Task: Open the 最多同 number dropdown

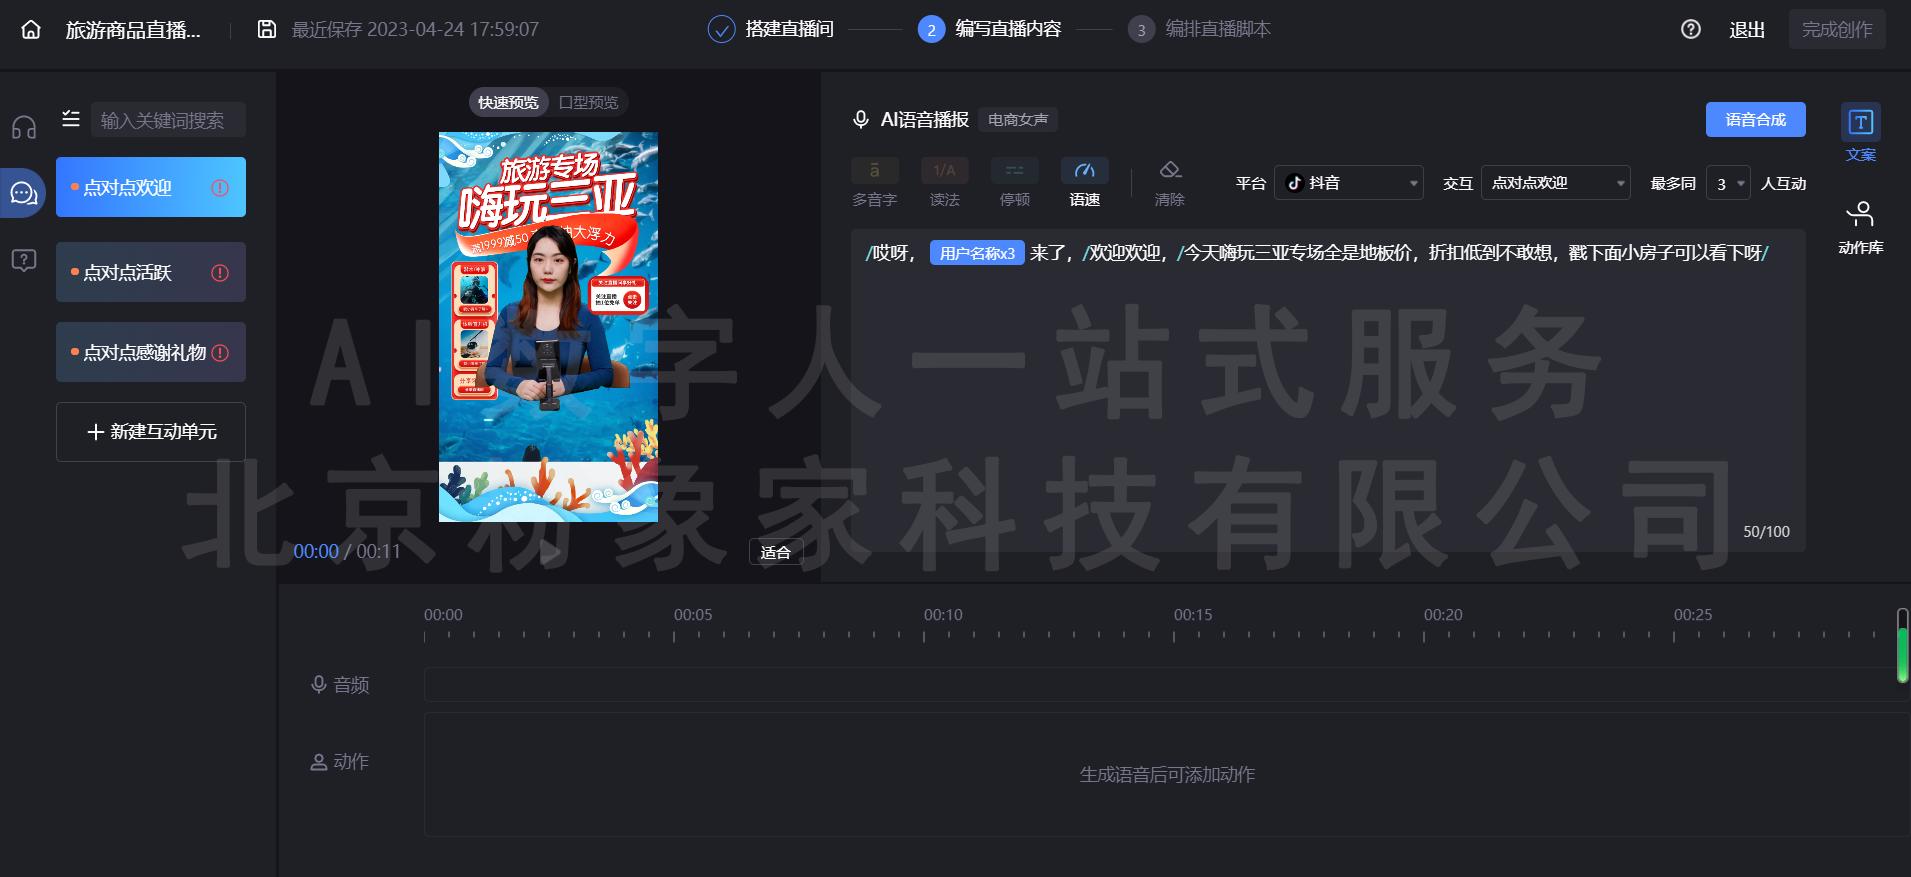Action: [1728, 184]
